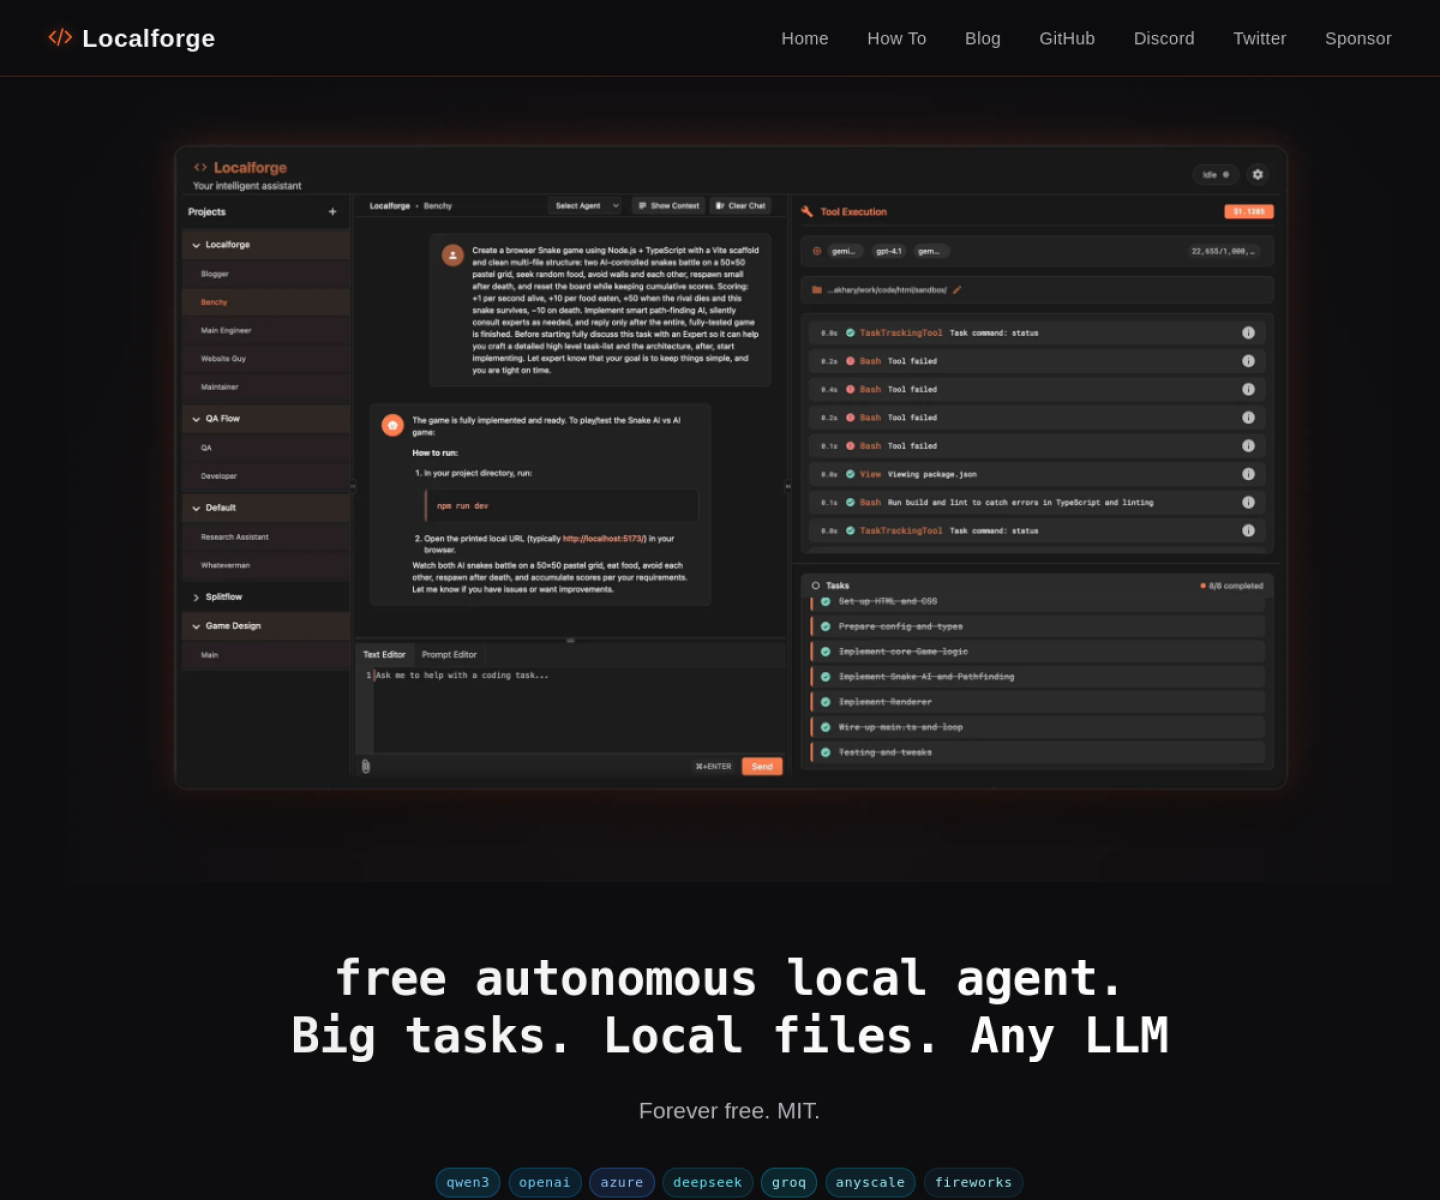This screenshot has height=1200, width=1440.
Task: Open the settings gear in app preview
Action: pyautogui.click(x=1258, y=174)
